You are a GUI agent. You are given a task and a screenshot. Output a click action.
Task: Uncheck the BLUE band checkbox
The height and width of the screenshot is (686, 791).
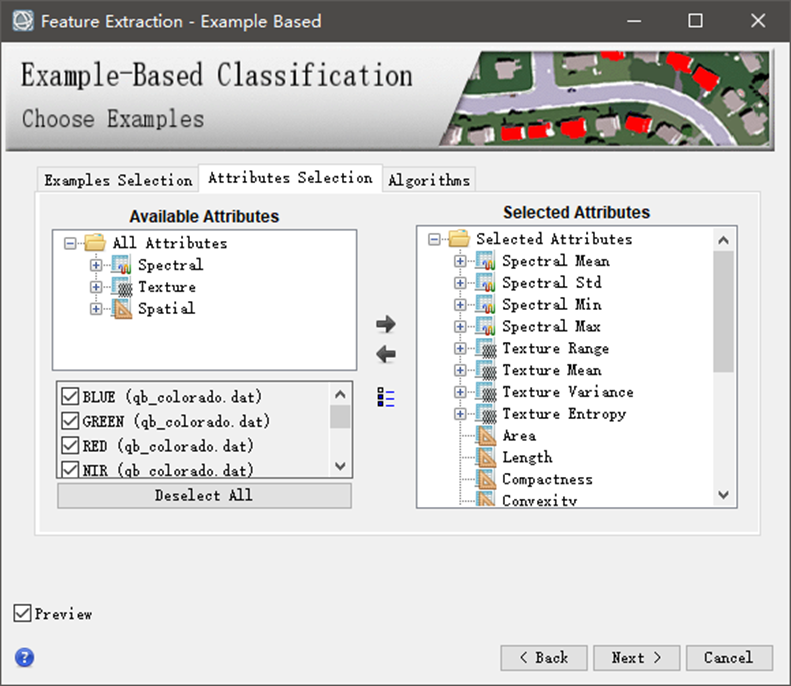coord(70,396)
